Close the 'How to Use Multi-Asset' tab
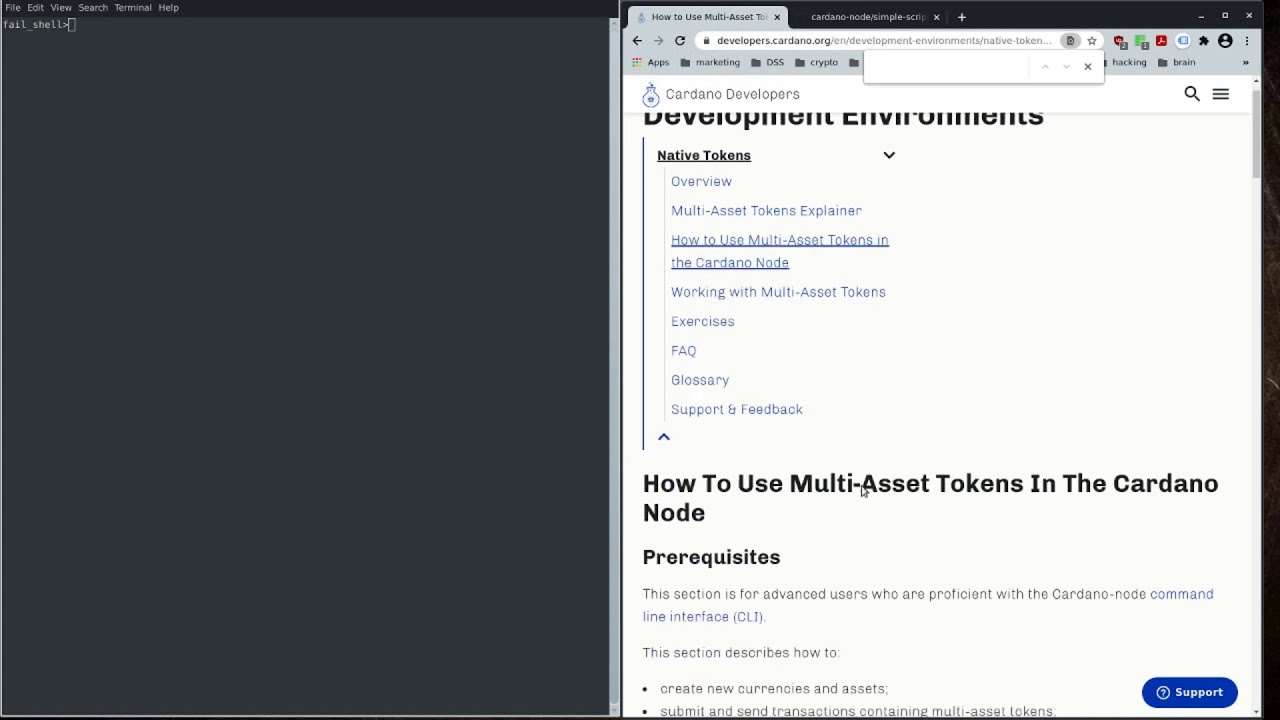The height and width of the screenshot is (720, 1280). pos(777,17)
